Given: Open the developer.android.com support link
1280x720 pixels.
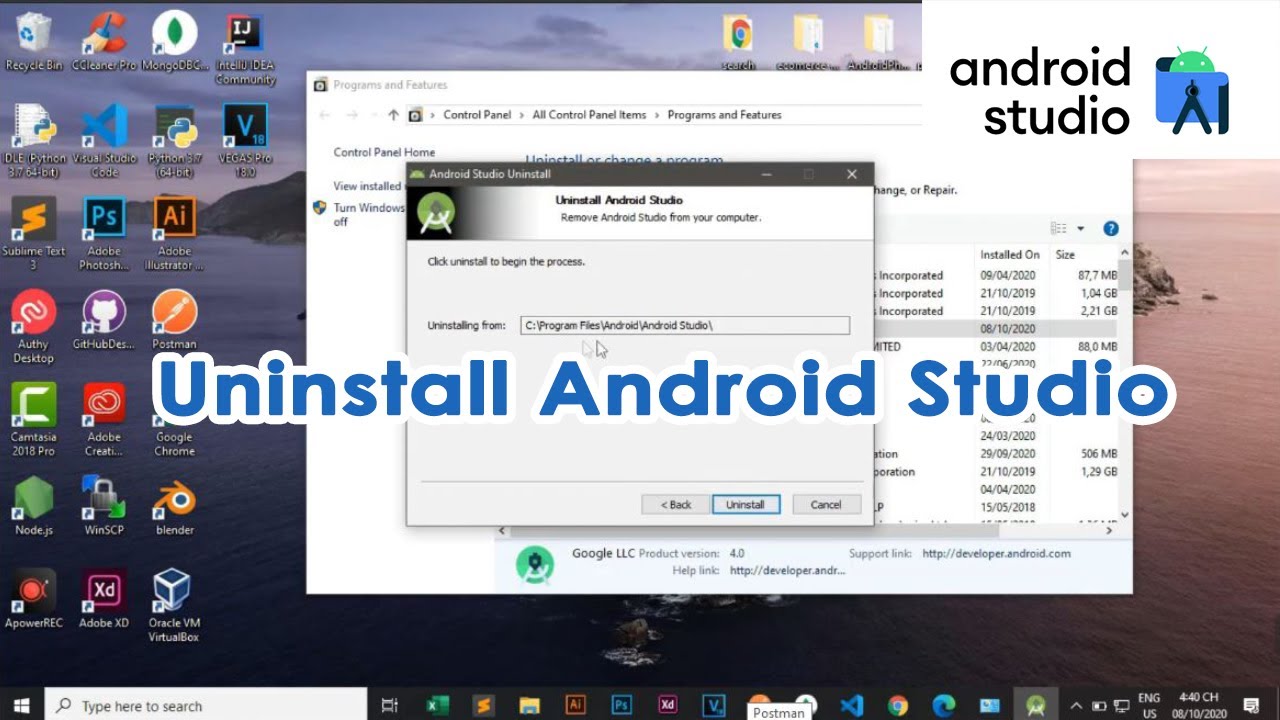Looking at the screenshot, I should (996, 553).
